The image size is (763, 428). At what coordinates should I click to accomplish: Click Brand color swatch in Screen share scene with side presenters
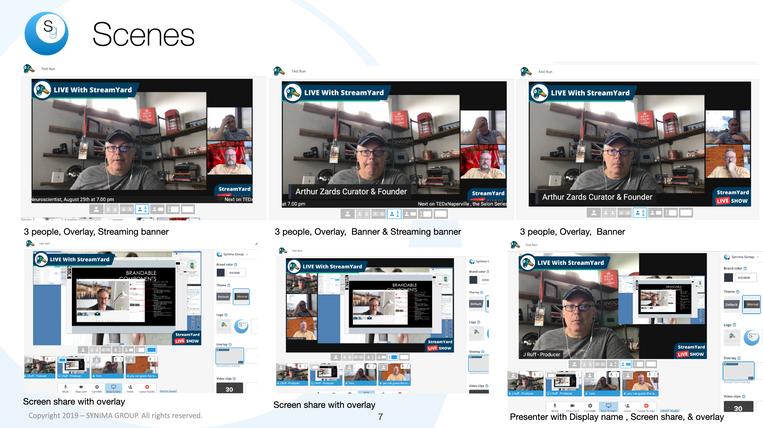pos(473,280)
